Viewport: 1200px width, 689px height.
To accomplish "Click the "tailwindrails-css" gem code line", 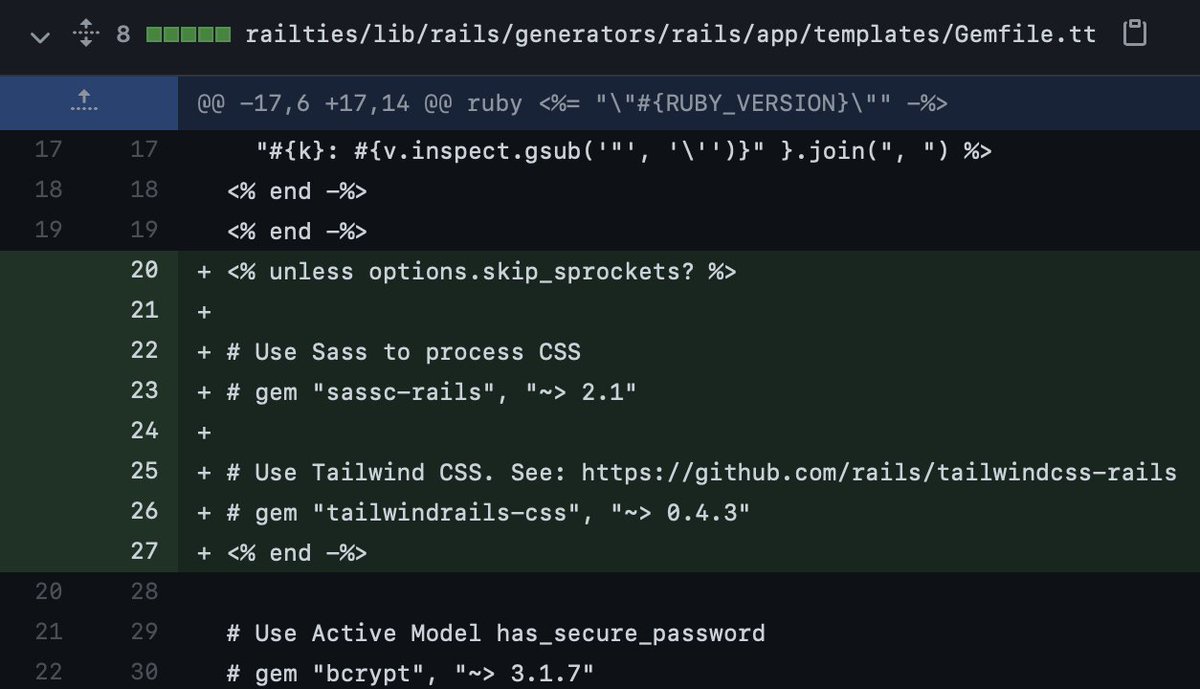I will tap(488, 511).
